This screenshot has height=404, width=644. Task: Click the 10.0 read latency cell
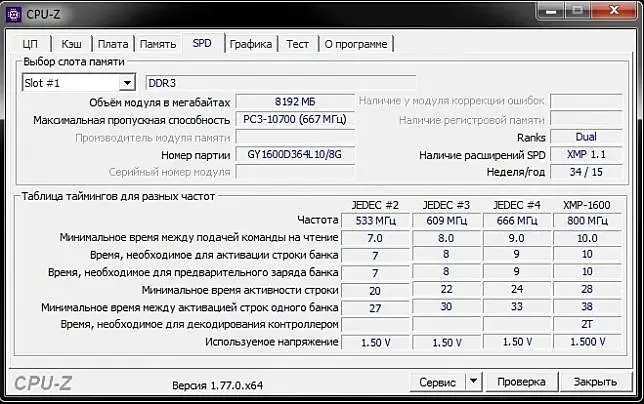(x=587, y=238)
